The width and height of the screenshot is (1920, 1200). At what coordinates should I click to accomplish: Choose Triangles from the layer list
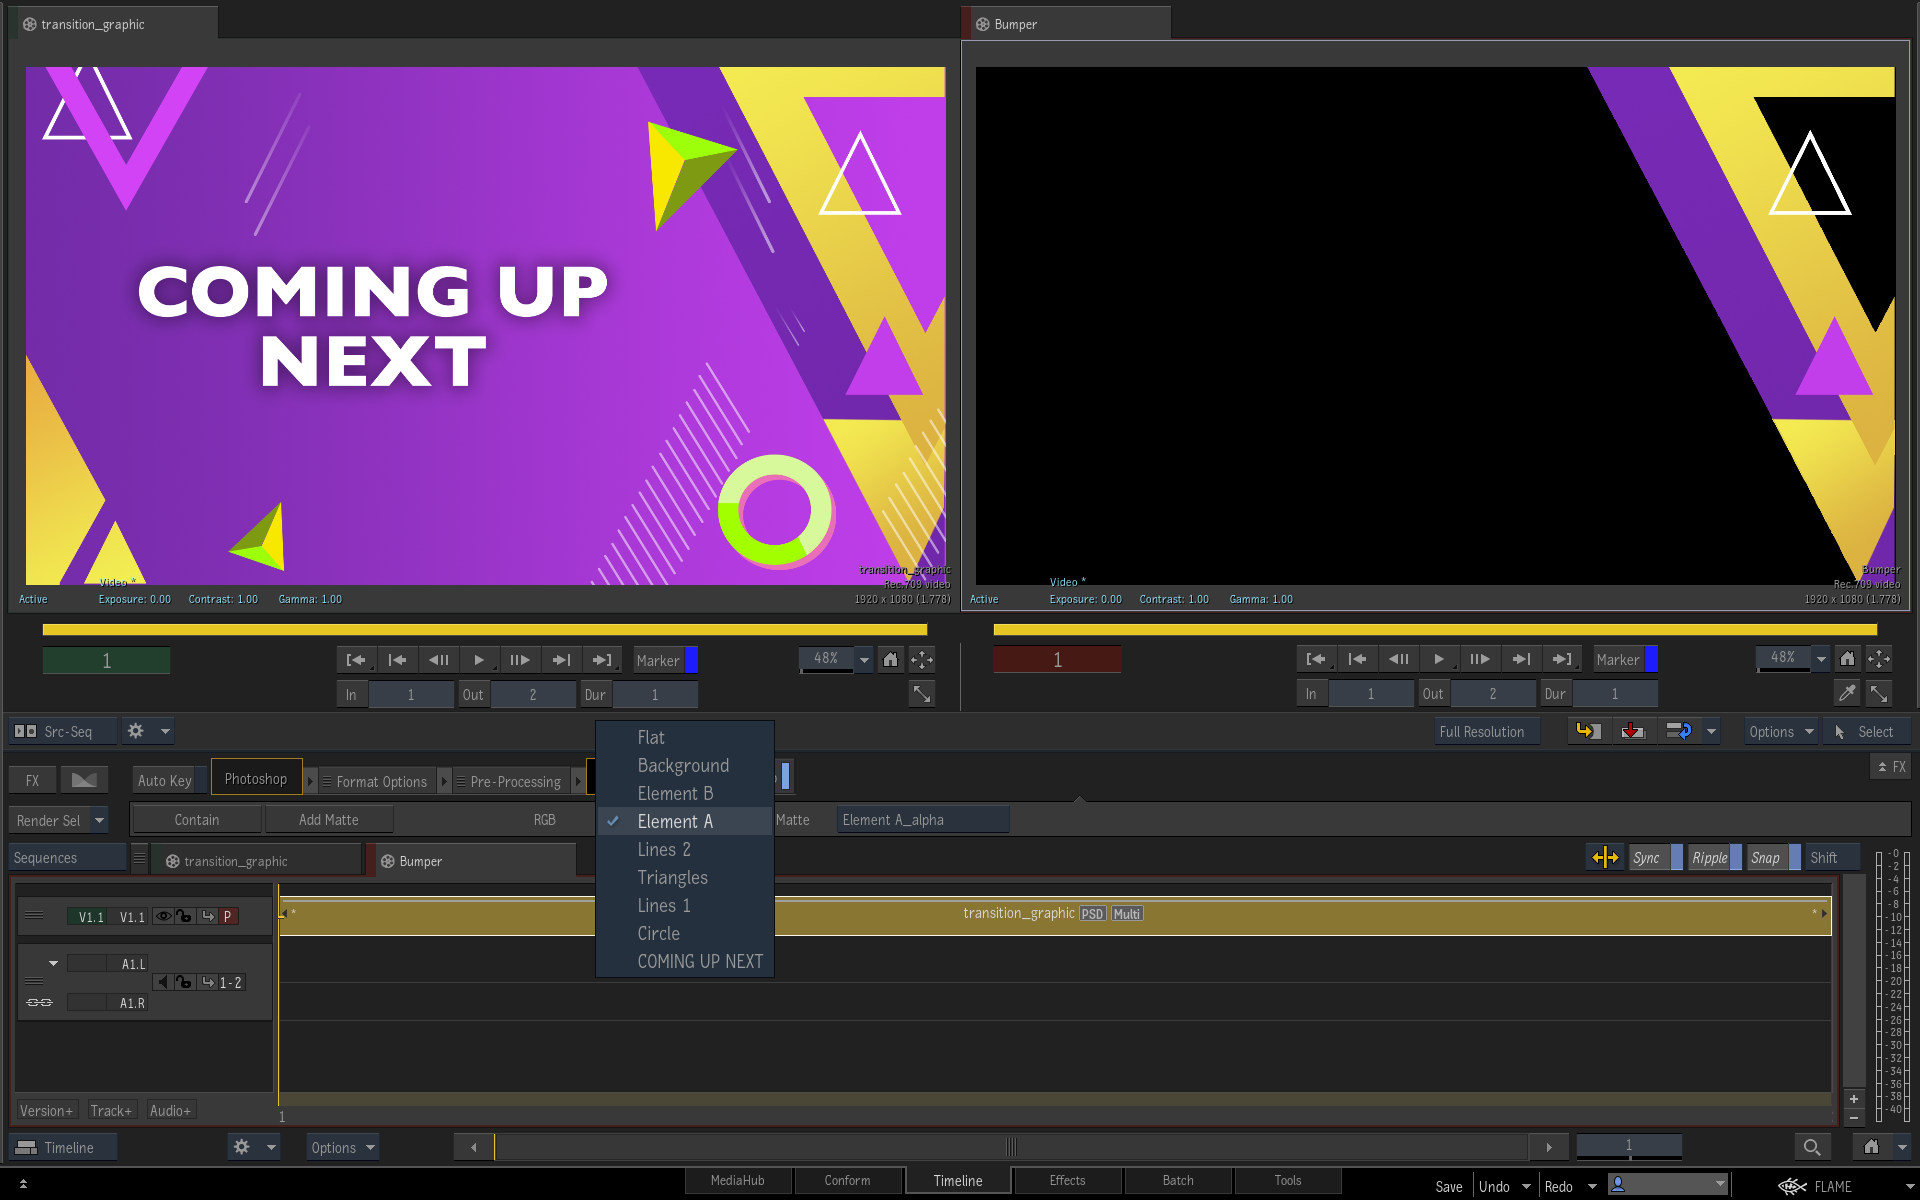(x=672, y=877)
